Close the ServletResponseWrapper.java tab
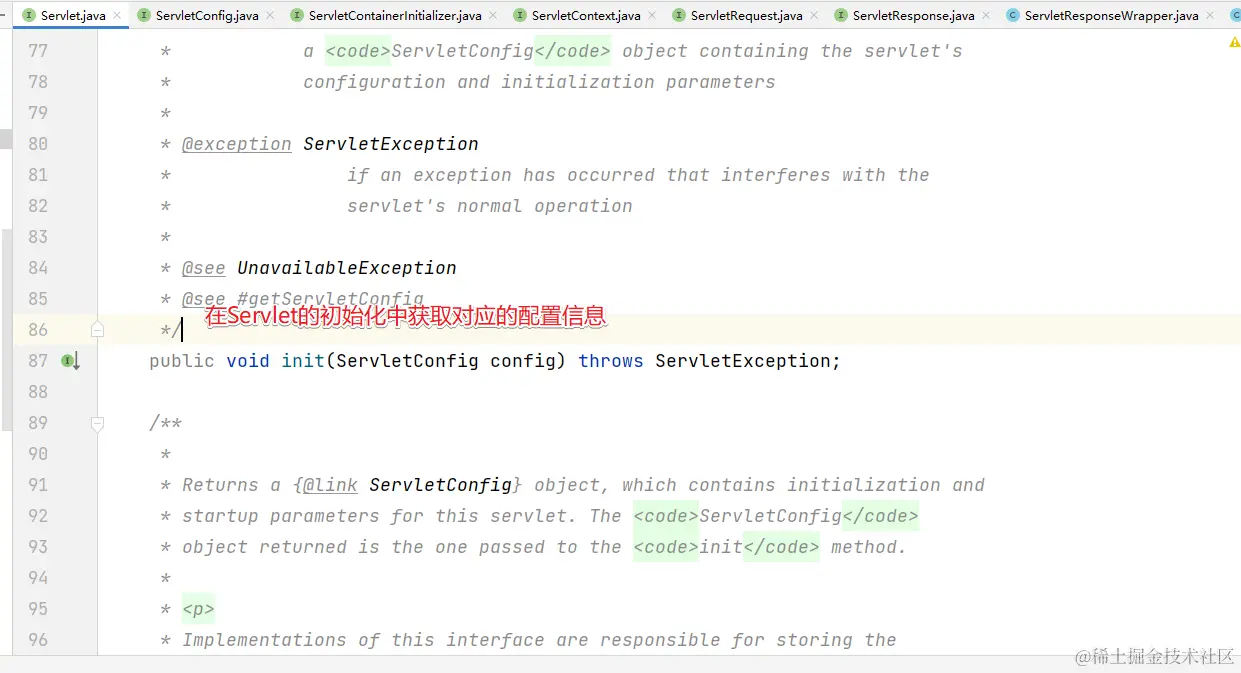This screenshot has width=1241, height=673. point(1211,16)
